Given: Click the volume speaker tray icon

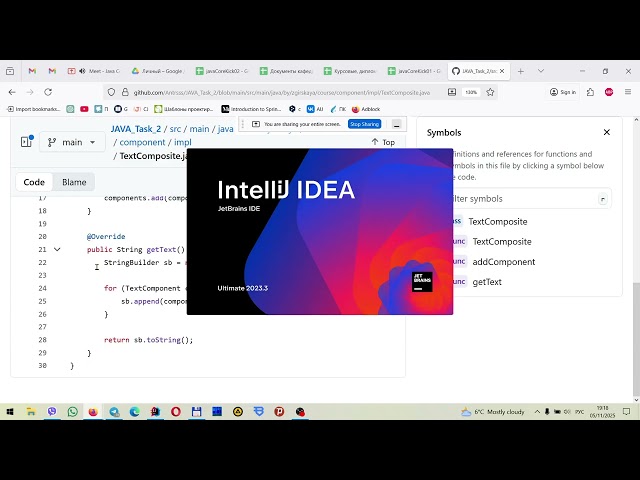Looking at the screenshot, I should tap(567, 412).
